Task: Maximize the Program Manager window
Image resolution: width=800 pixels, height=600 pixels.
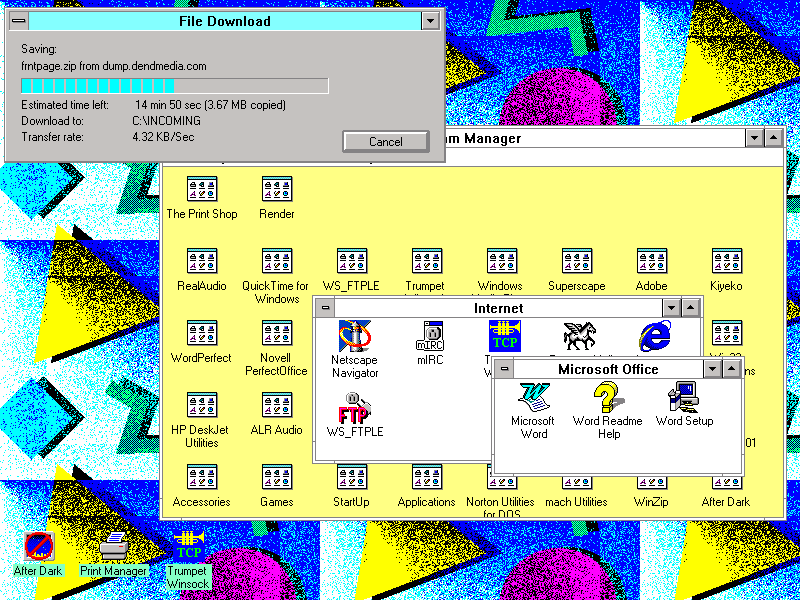Action: [773, 138]
